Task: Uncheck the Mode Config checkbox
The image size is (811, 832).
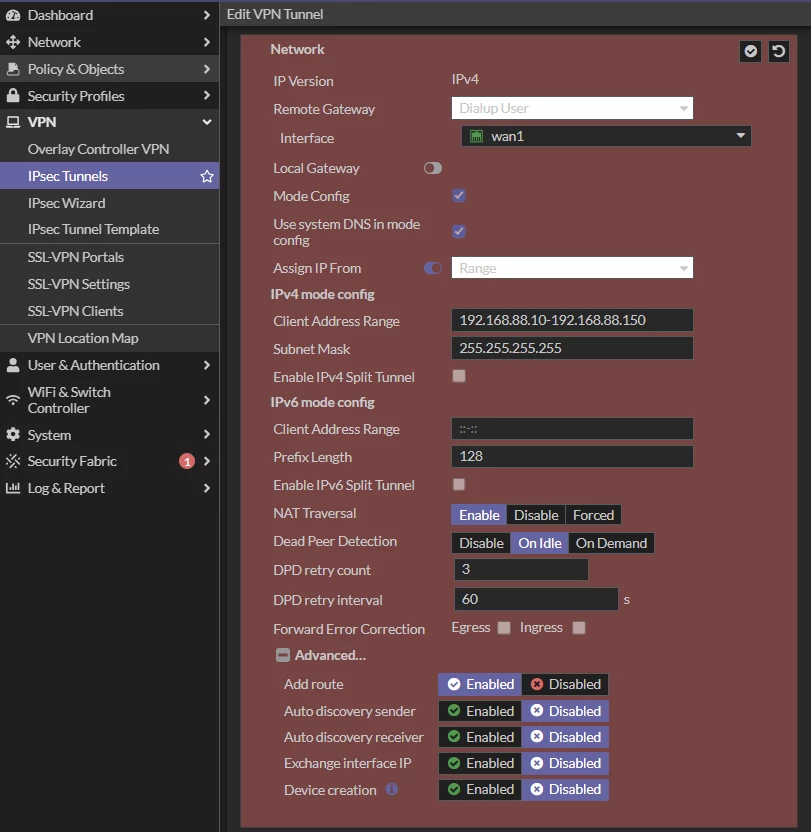Action: pyautogui.click(x=459, y=196)
